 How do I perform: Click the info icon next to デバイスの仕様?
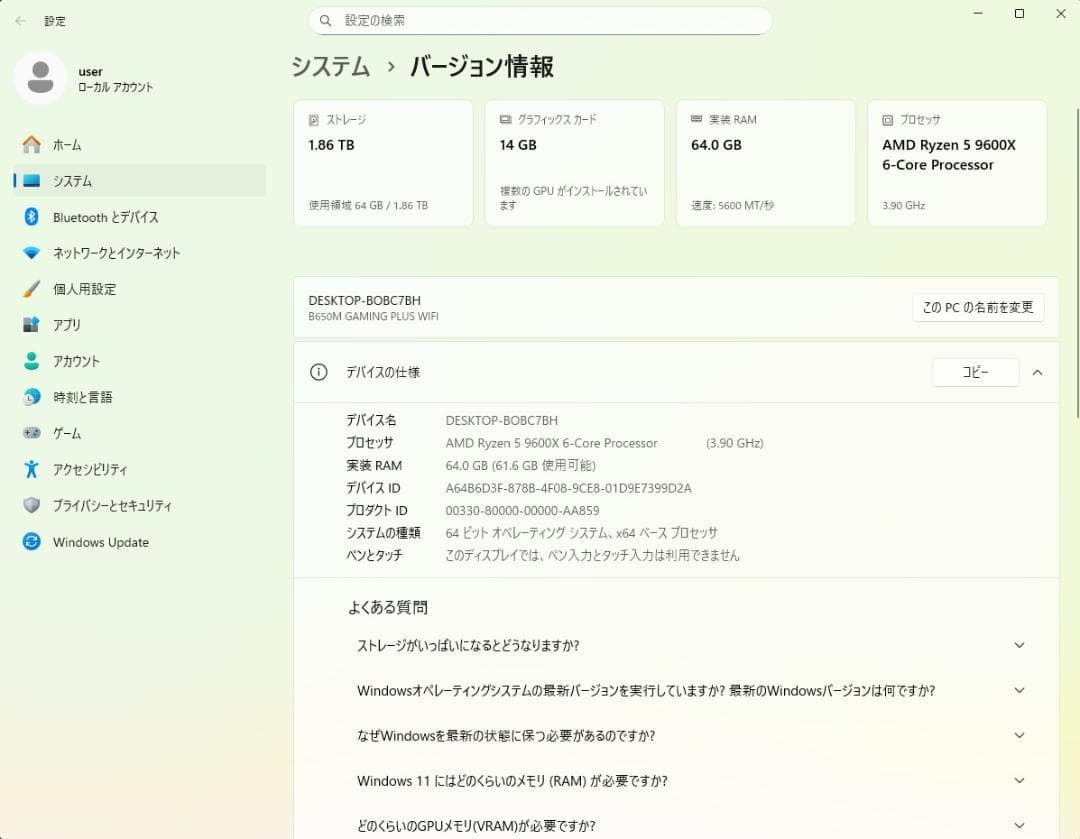pyautogui.click(x=318, y=371)
